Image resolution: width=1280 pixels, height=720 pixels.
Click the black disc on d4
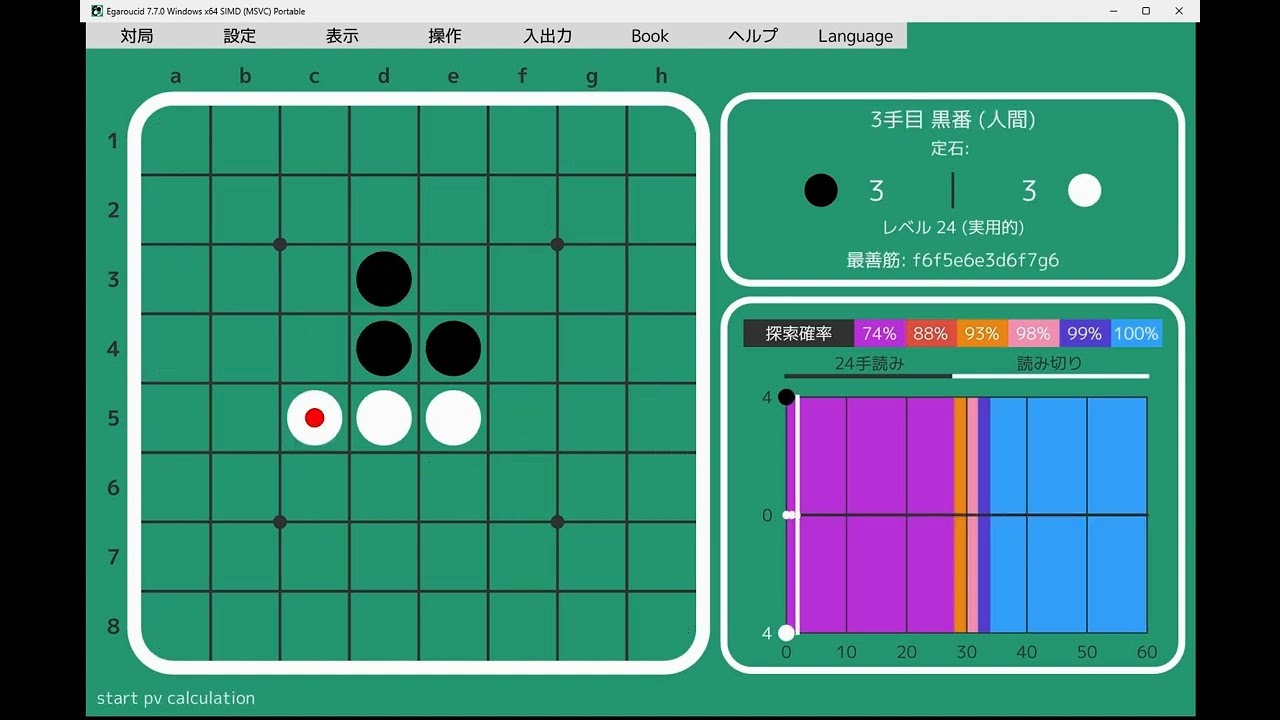384,349
